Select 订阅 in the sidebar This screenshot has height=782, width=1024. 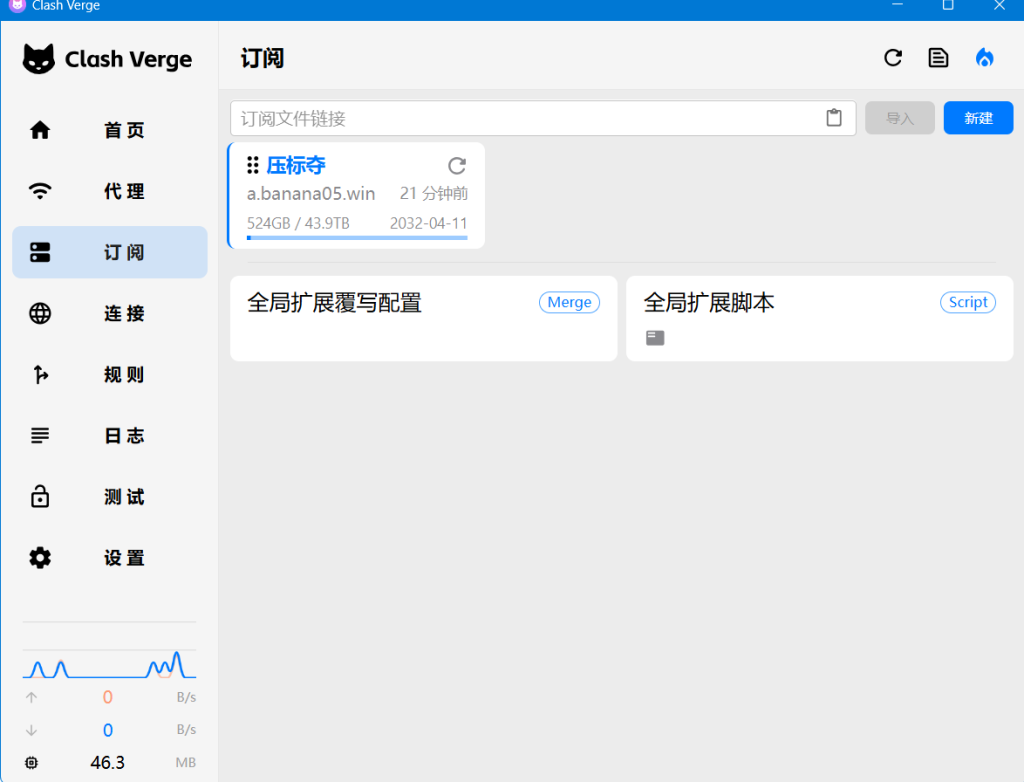pyautogui.click(x=110, y=252)
